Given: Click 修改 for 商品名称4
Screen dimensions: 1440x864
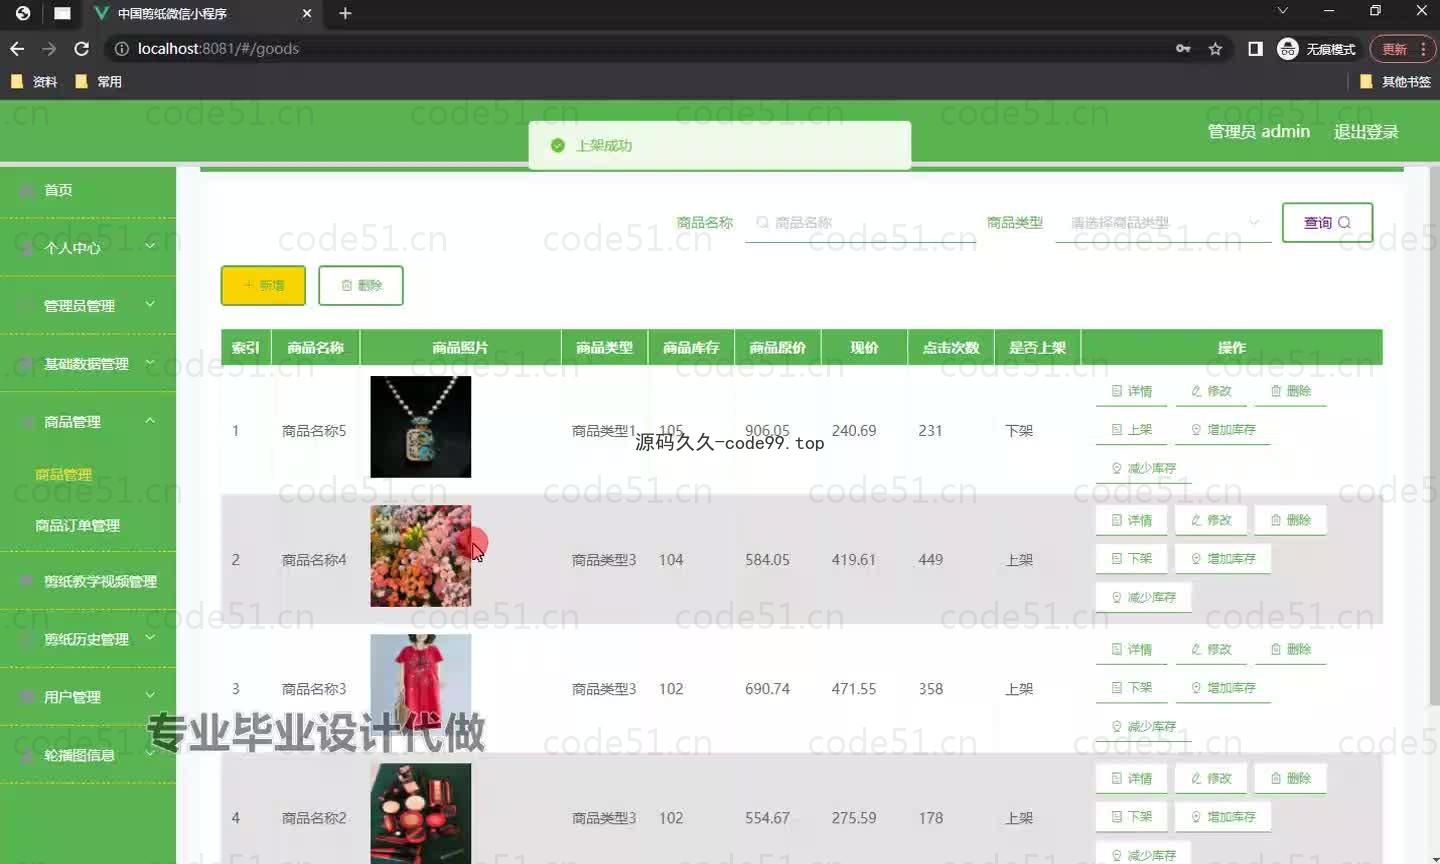Looking at the screenshot, I should [x=1211, y=520].
